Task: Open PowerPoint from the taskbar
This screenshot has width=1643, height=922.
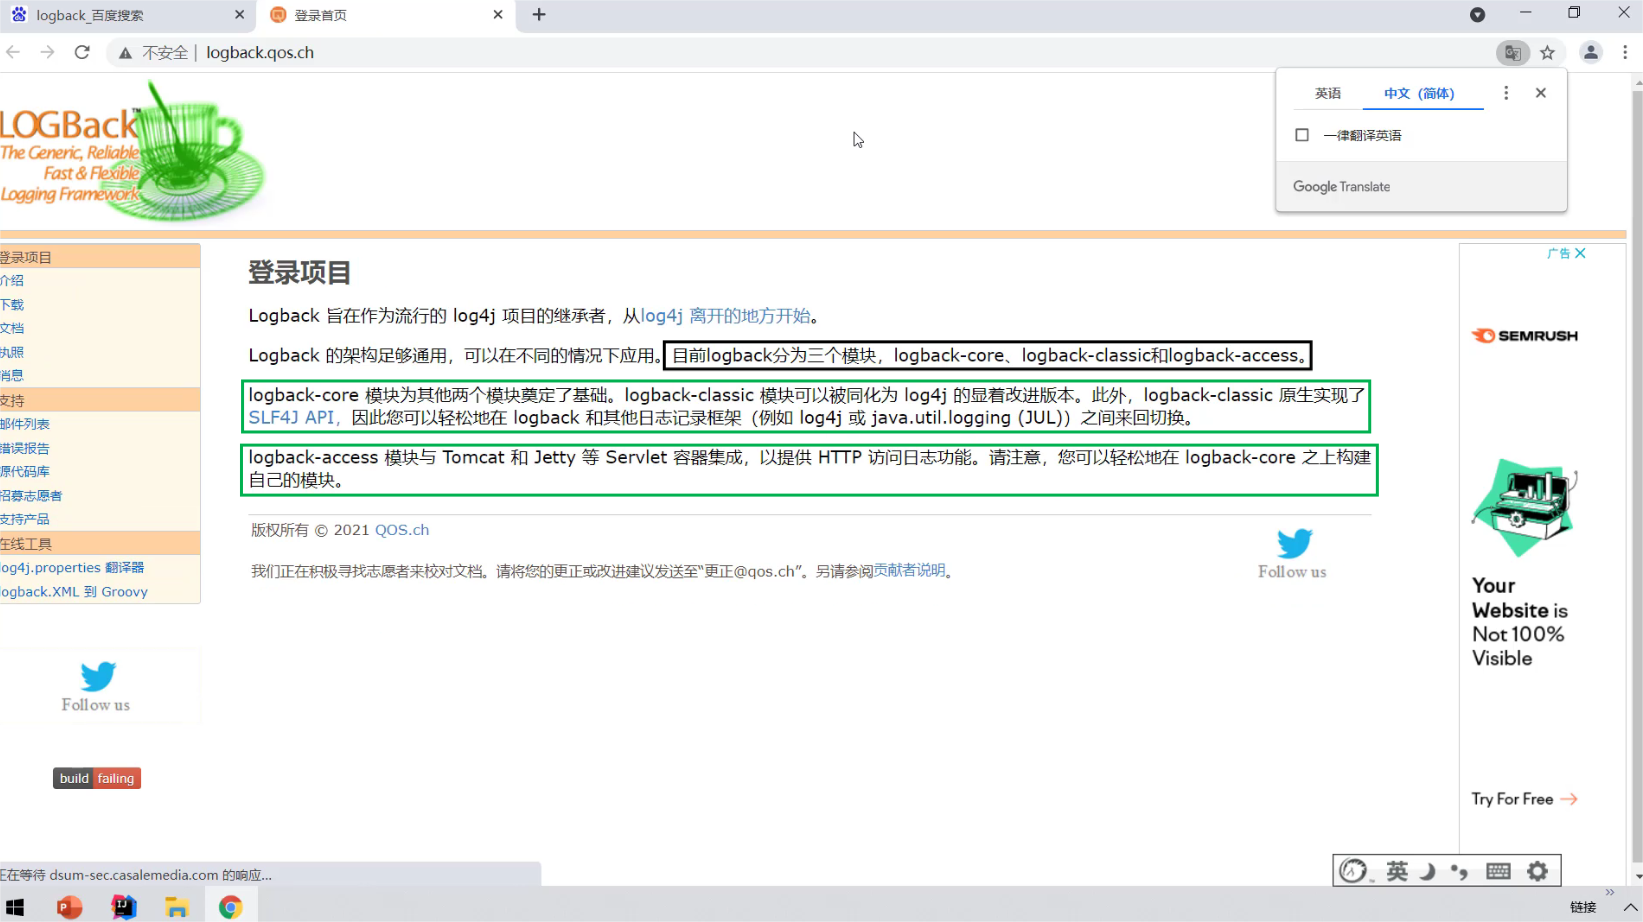Action: click(x=69, y=907)
